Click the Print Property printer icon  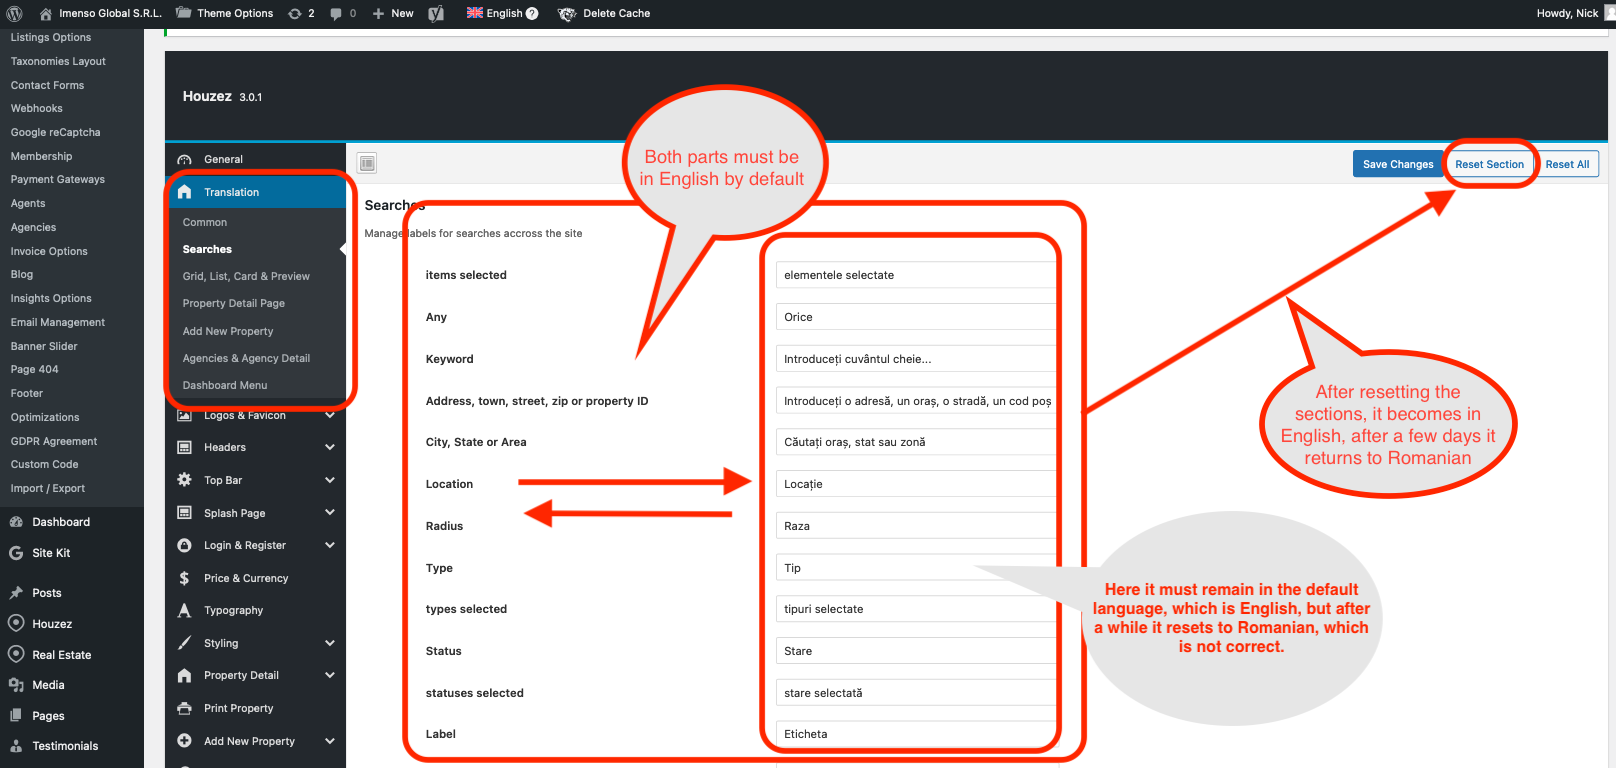[185, 708]
